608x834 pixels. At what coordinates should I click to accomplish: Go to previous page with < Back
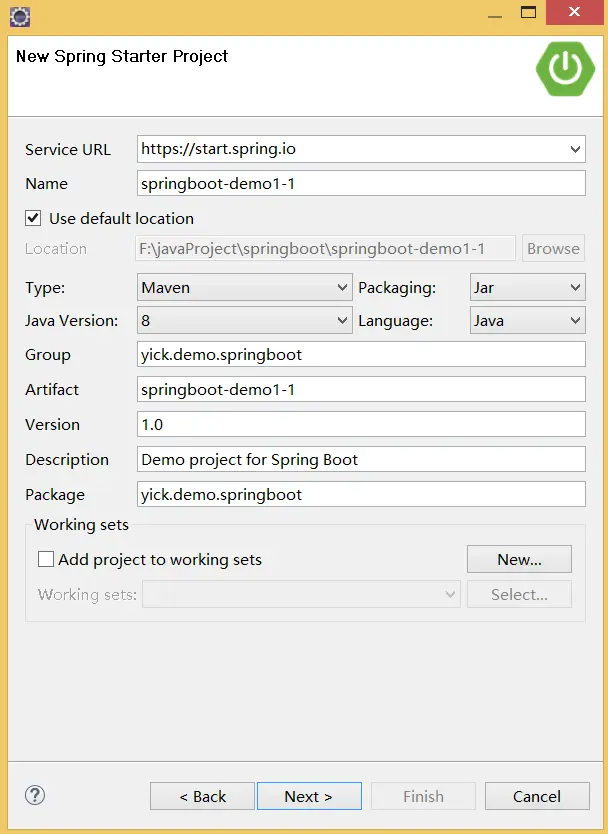[202, 796]
